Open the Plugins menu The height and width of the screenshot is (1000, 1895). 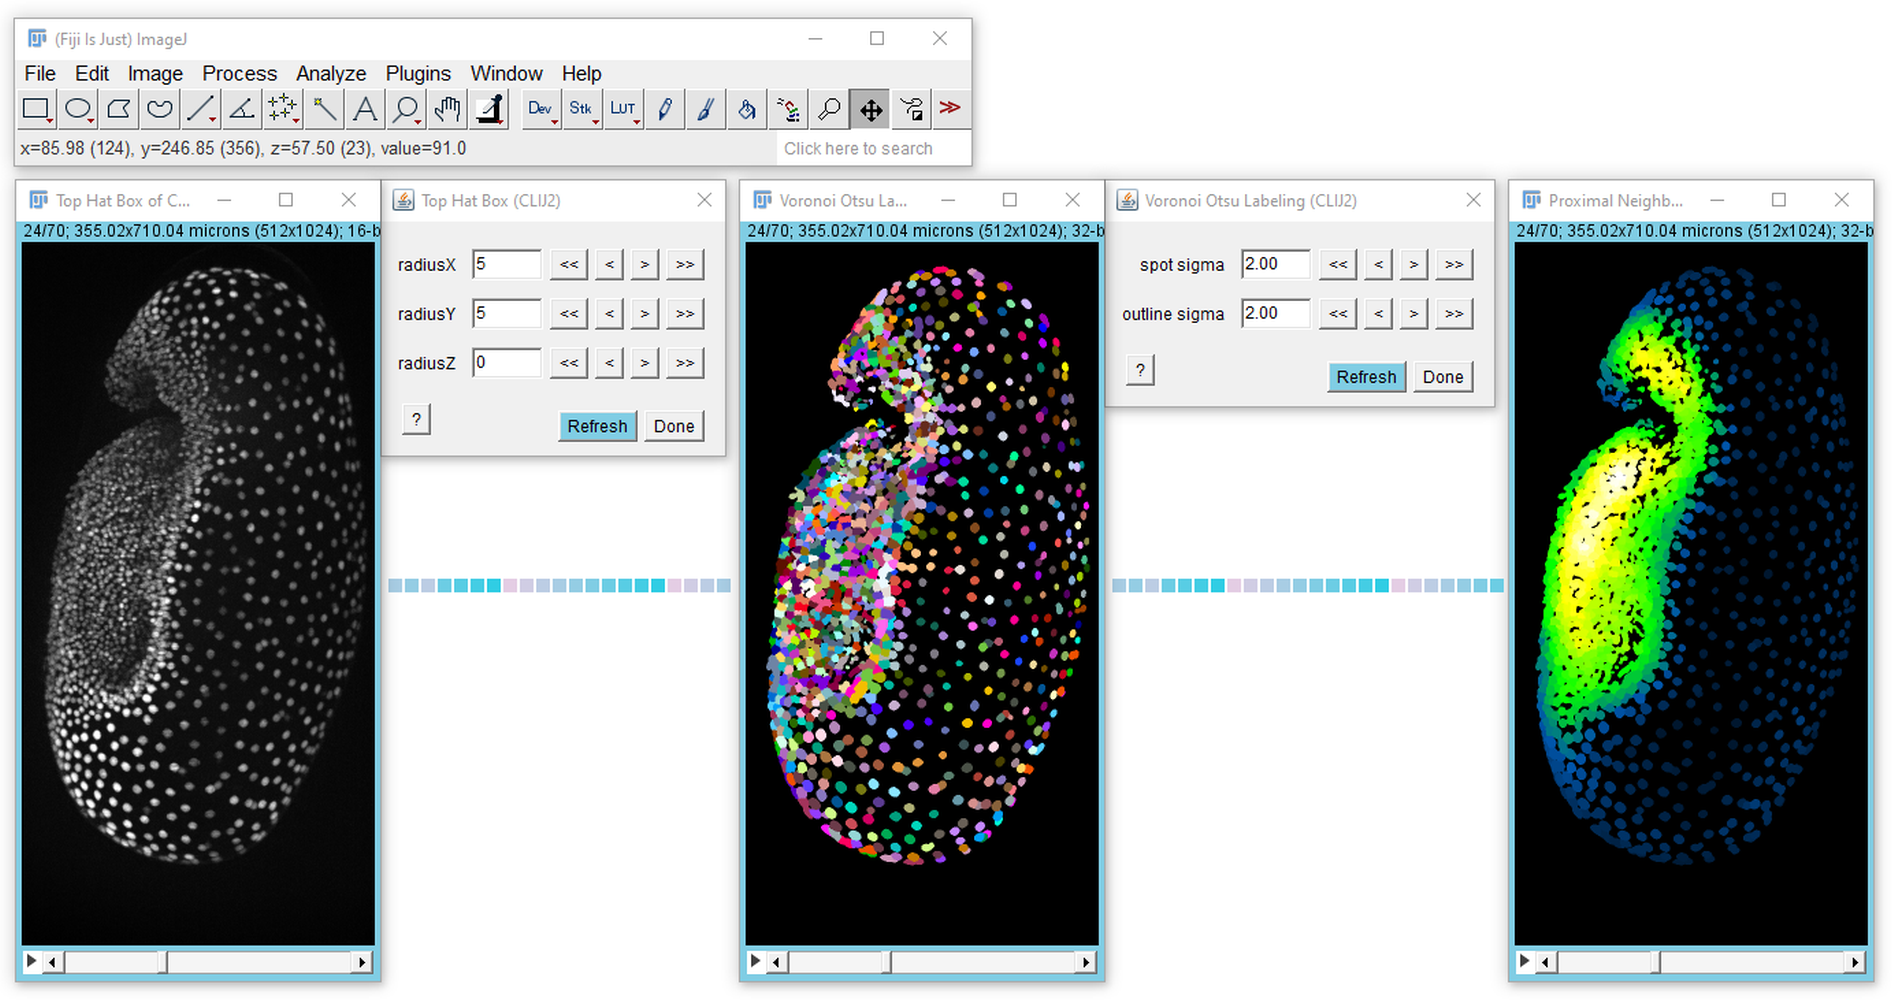coord(418,73)
